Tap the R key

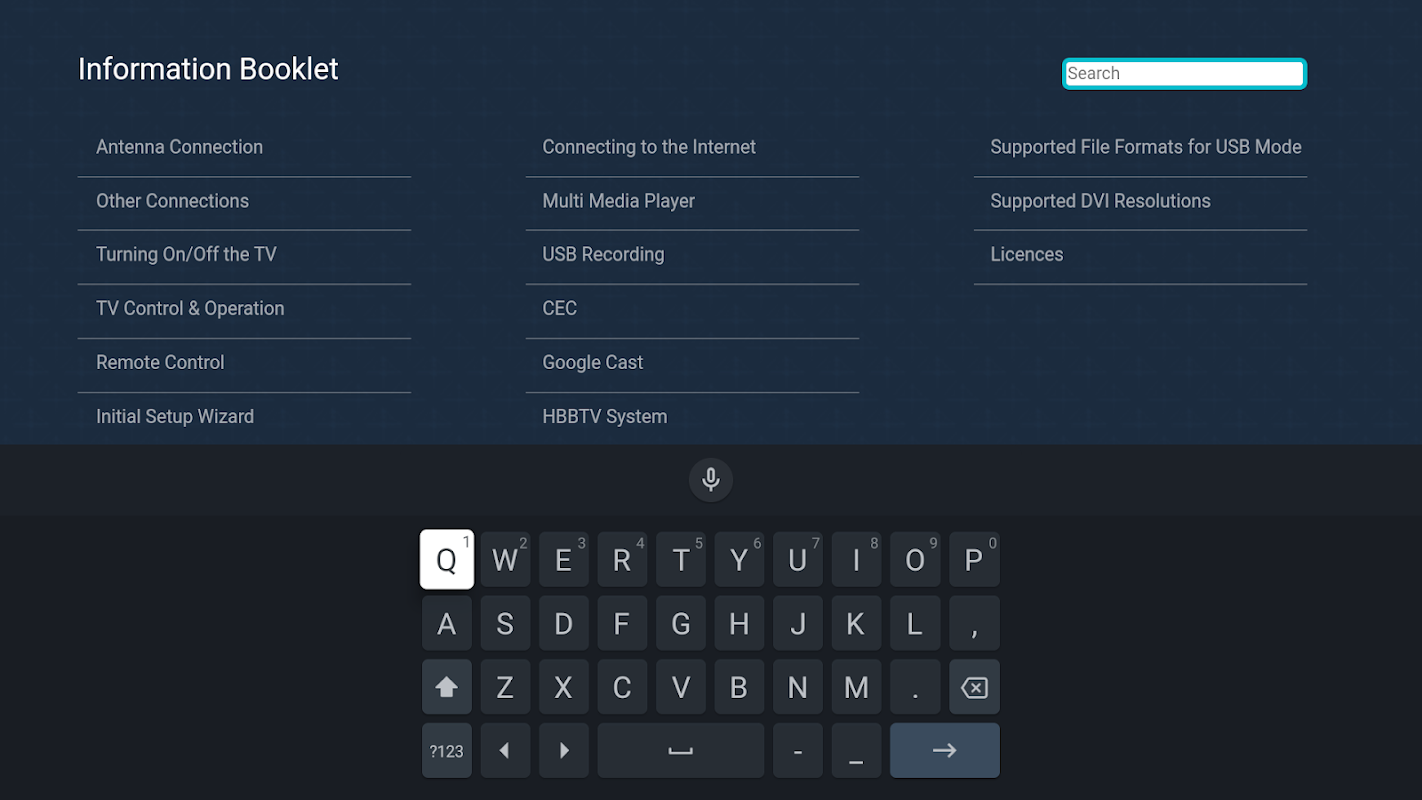tap(622, 560)
